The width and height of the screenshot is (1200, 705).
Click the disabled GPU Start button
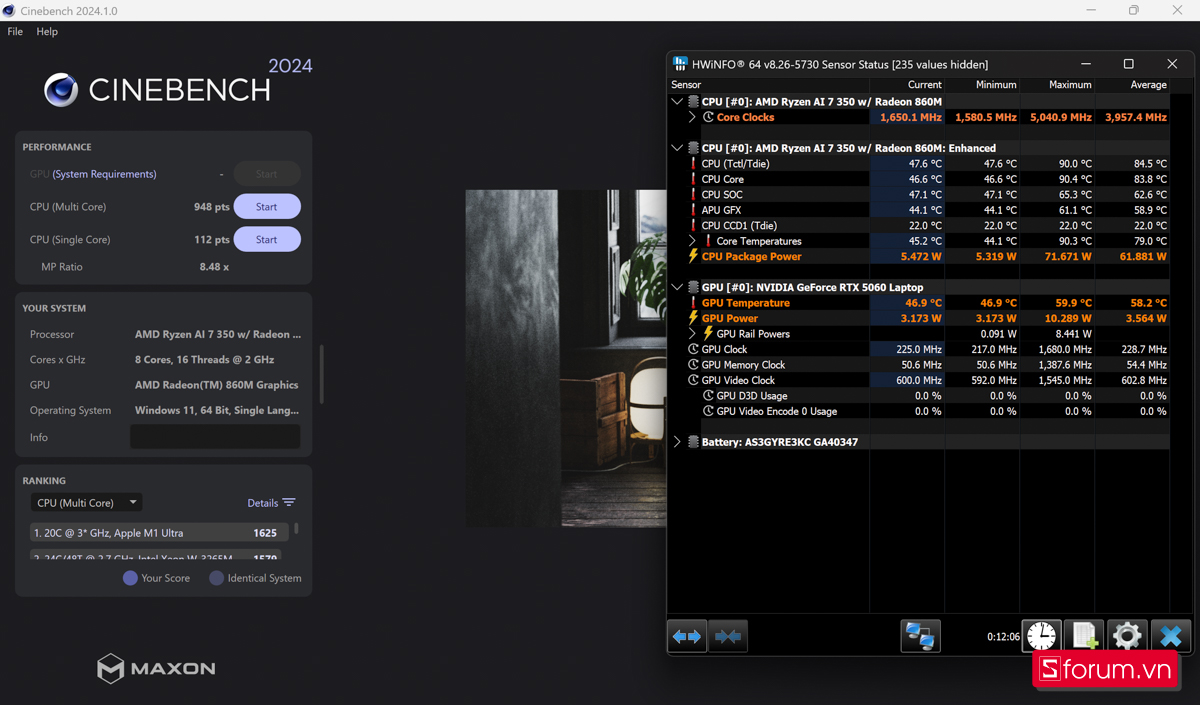(x=267, y=174)
